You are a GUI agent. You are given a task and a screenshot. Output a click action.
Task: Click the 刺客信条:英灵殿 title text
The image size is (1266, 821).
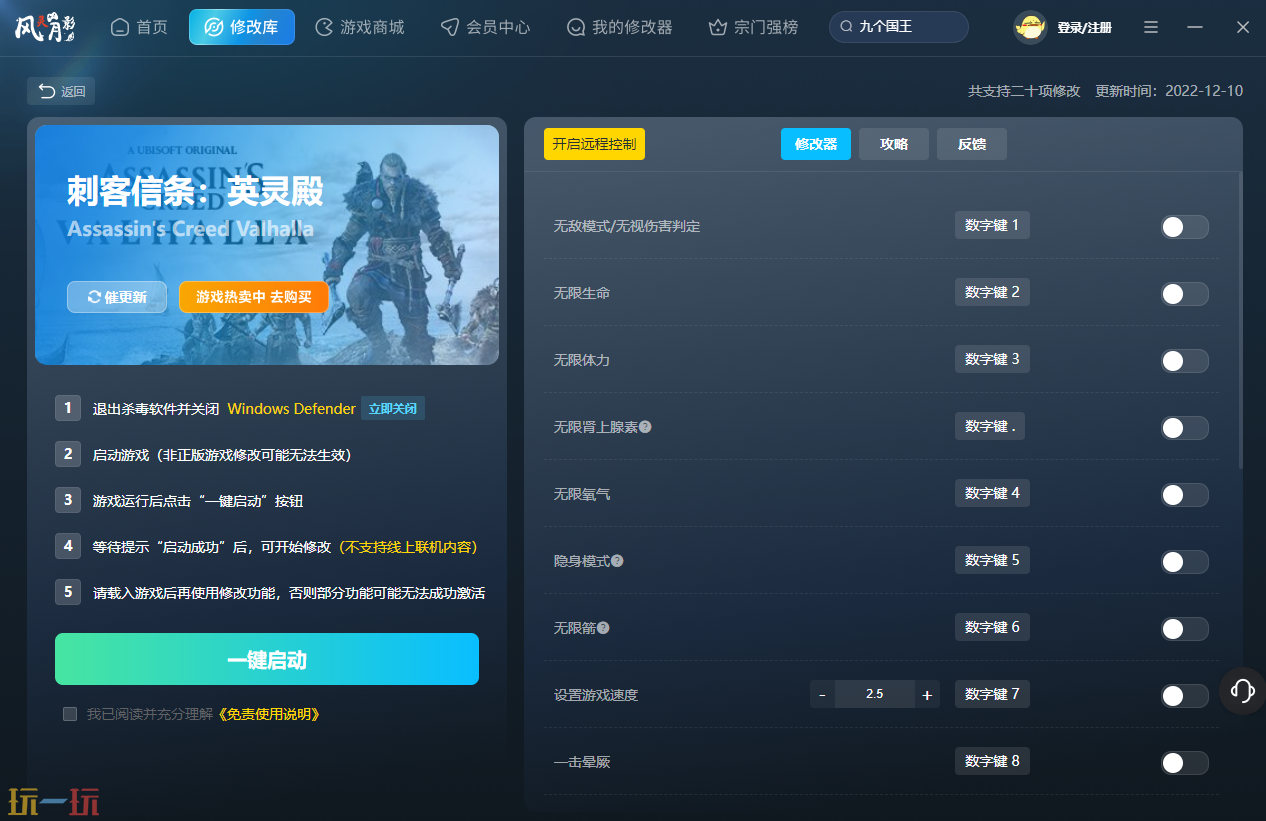point(195,191)
